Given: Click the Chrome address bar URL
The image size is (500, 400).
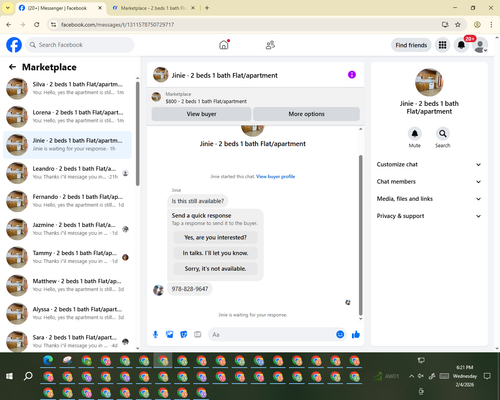Looking at the screenshot, I should [117, 25].
